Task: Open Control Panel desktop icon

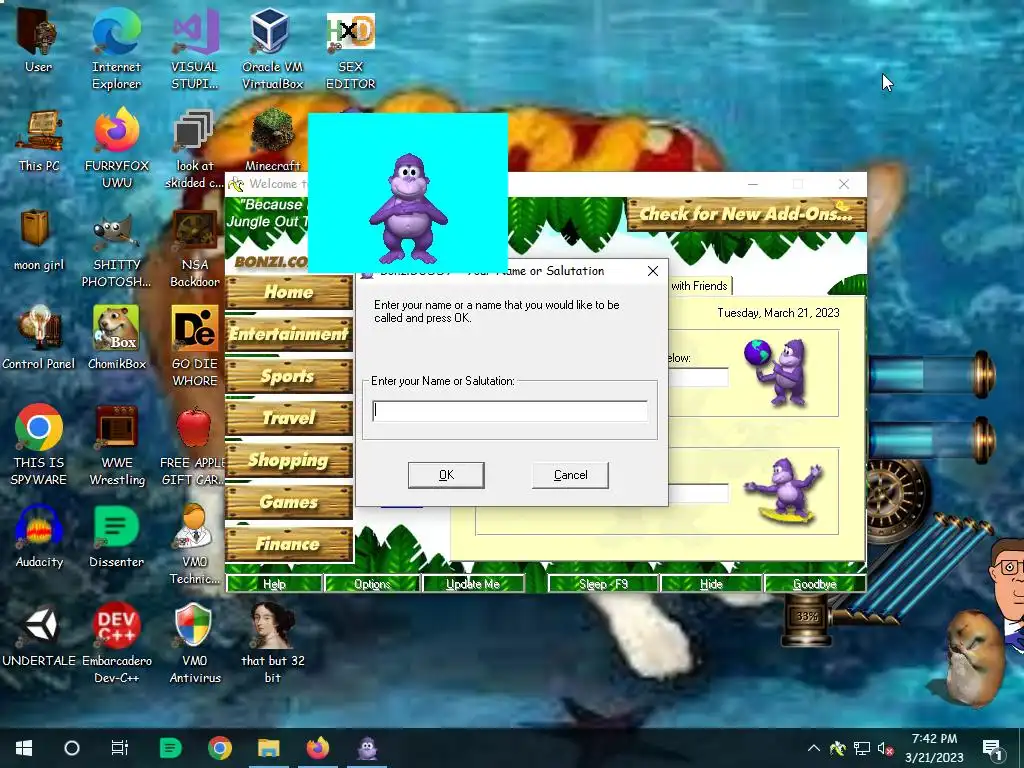Action: coord(39,338)
